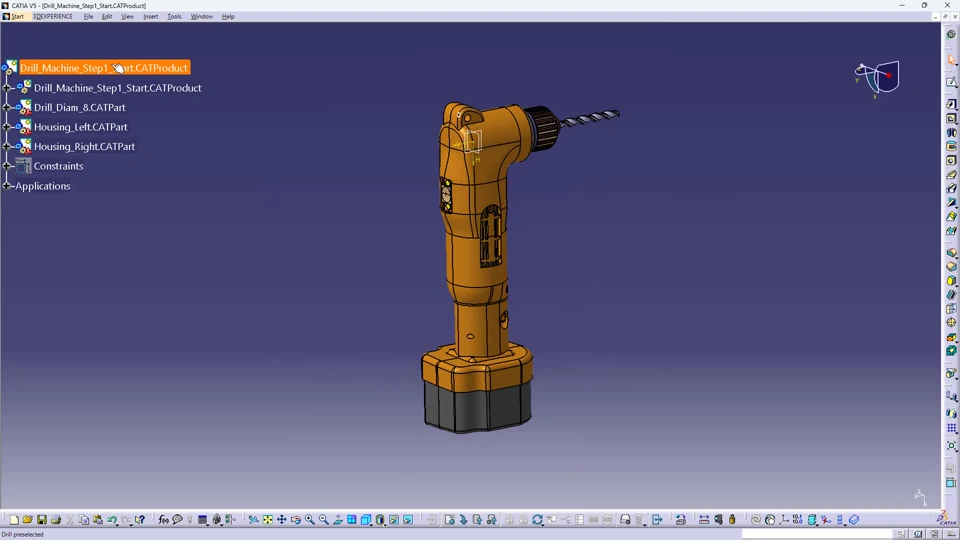Click the Fit All In icon

tap(268, 520)
